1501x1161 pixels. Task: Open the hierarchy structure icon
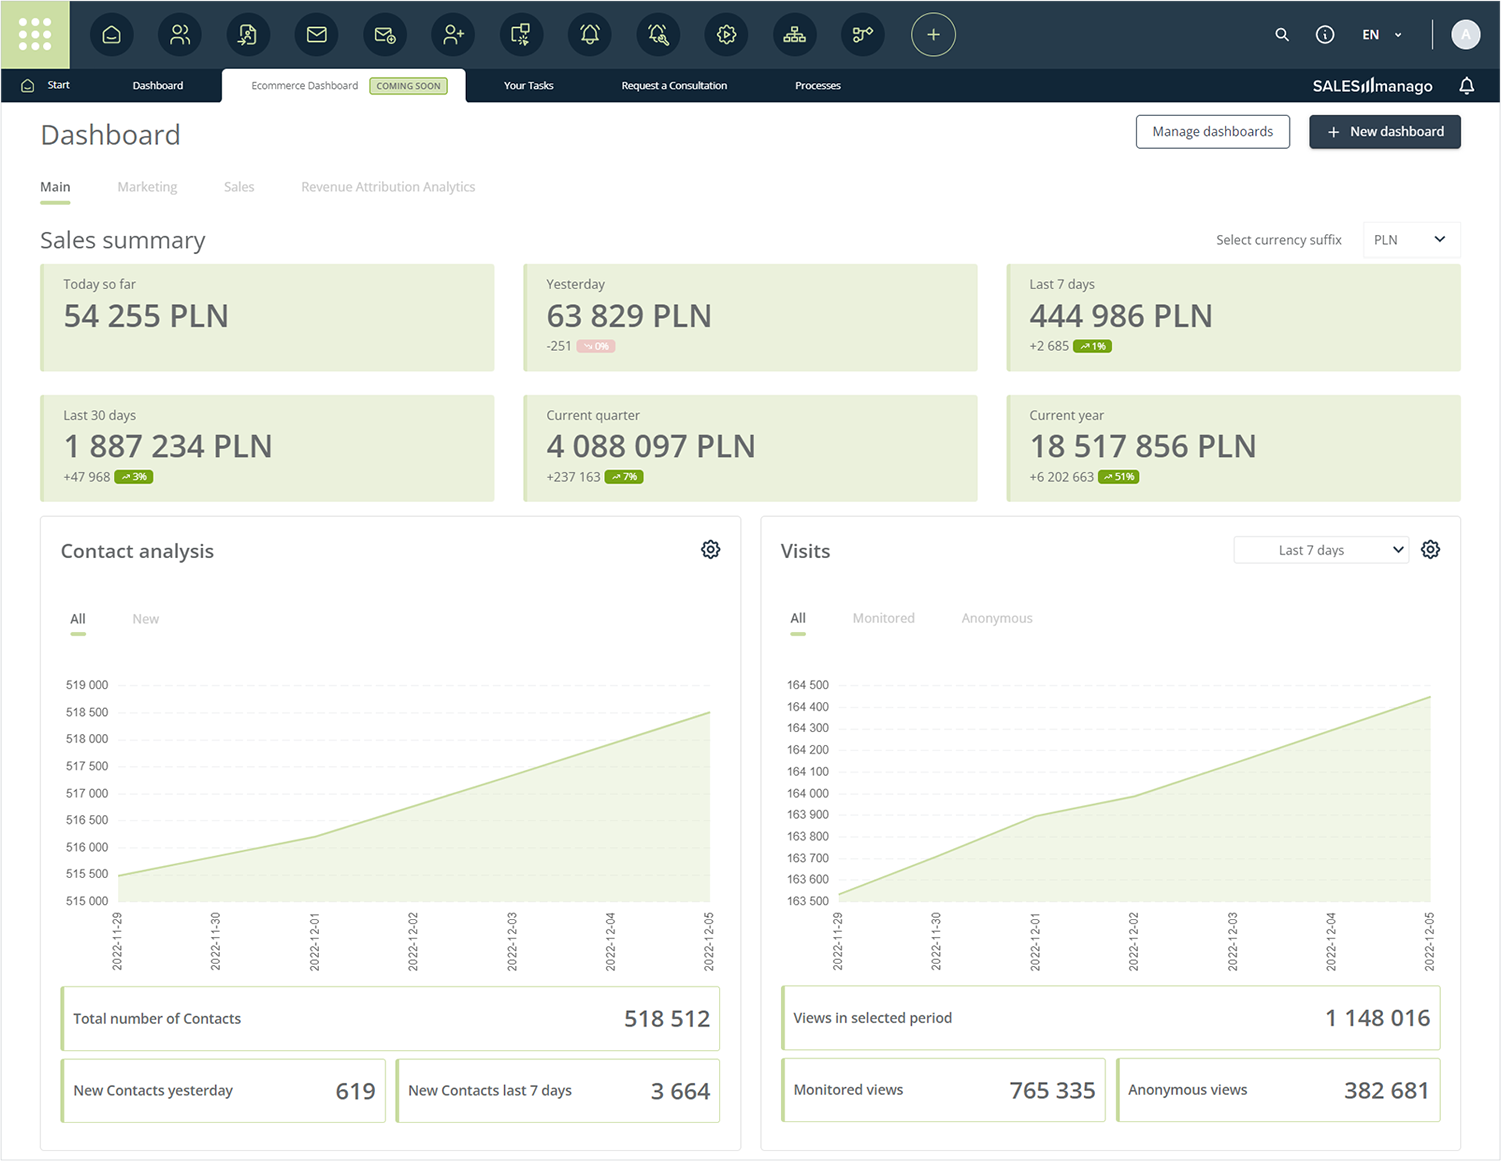tap(795, 35)
